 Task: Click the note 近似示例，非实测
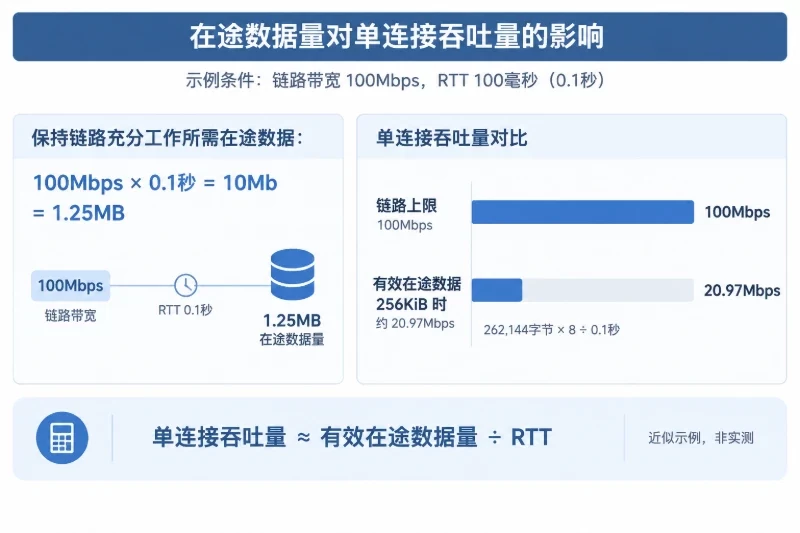click(701, 438)
